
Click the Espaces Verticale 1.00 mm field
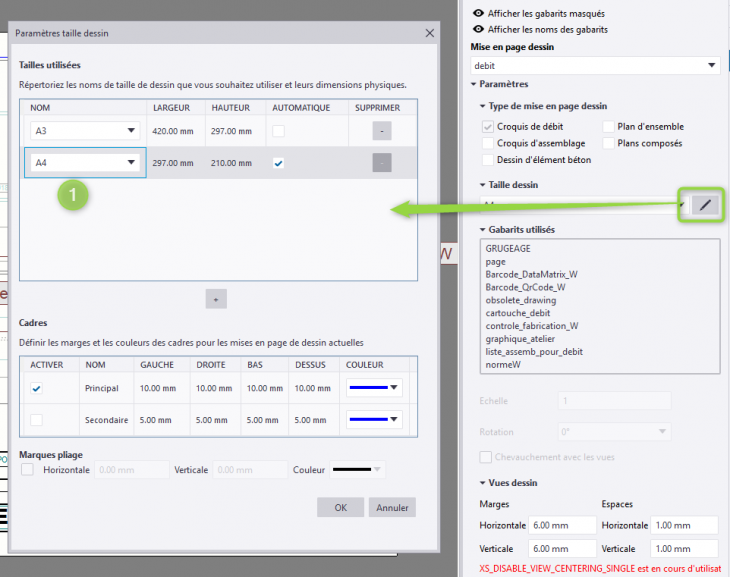[684, 549]
